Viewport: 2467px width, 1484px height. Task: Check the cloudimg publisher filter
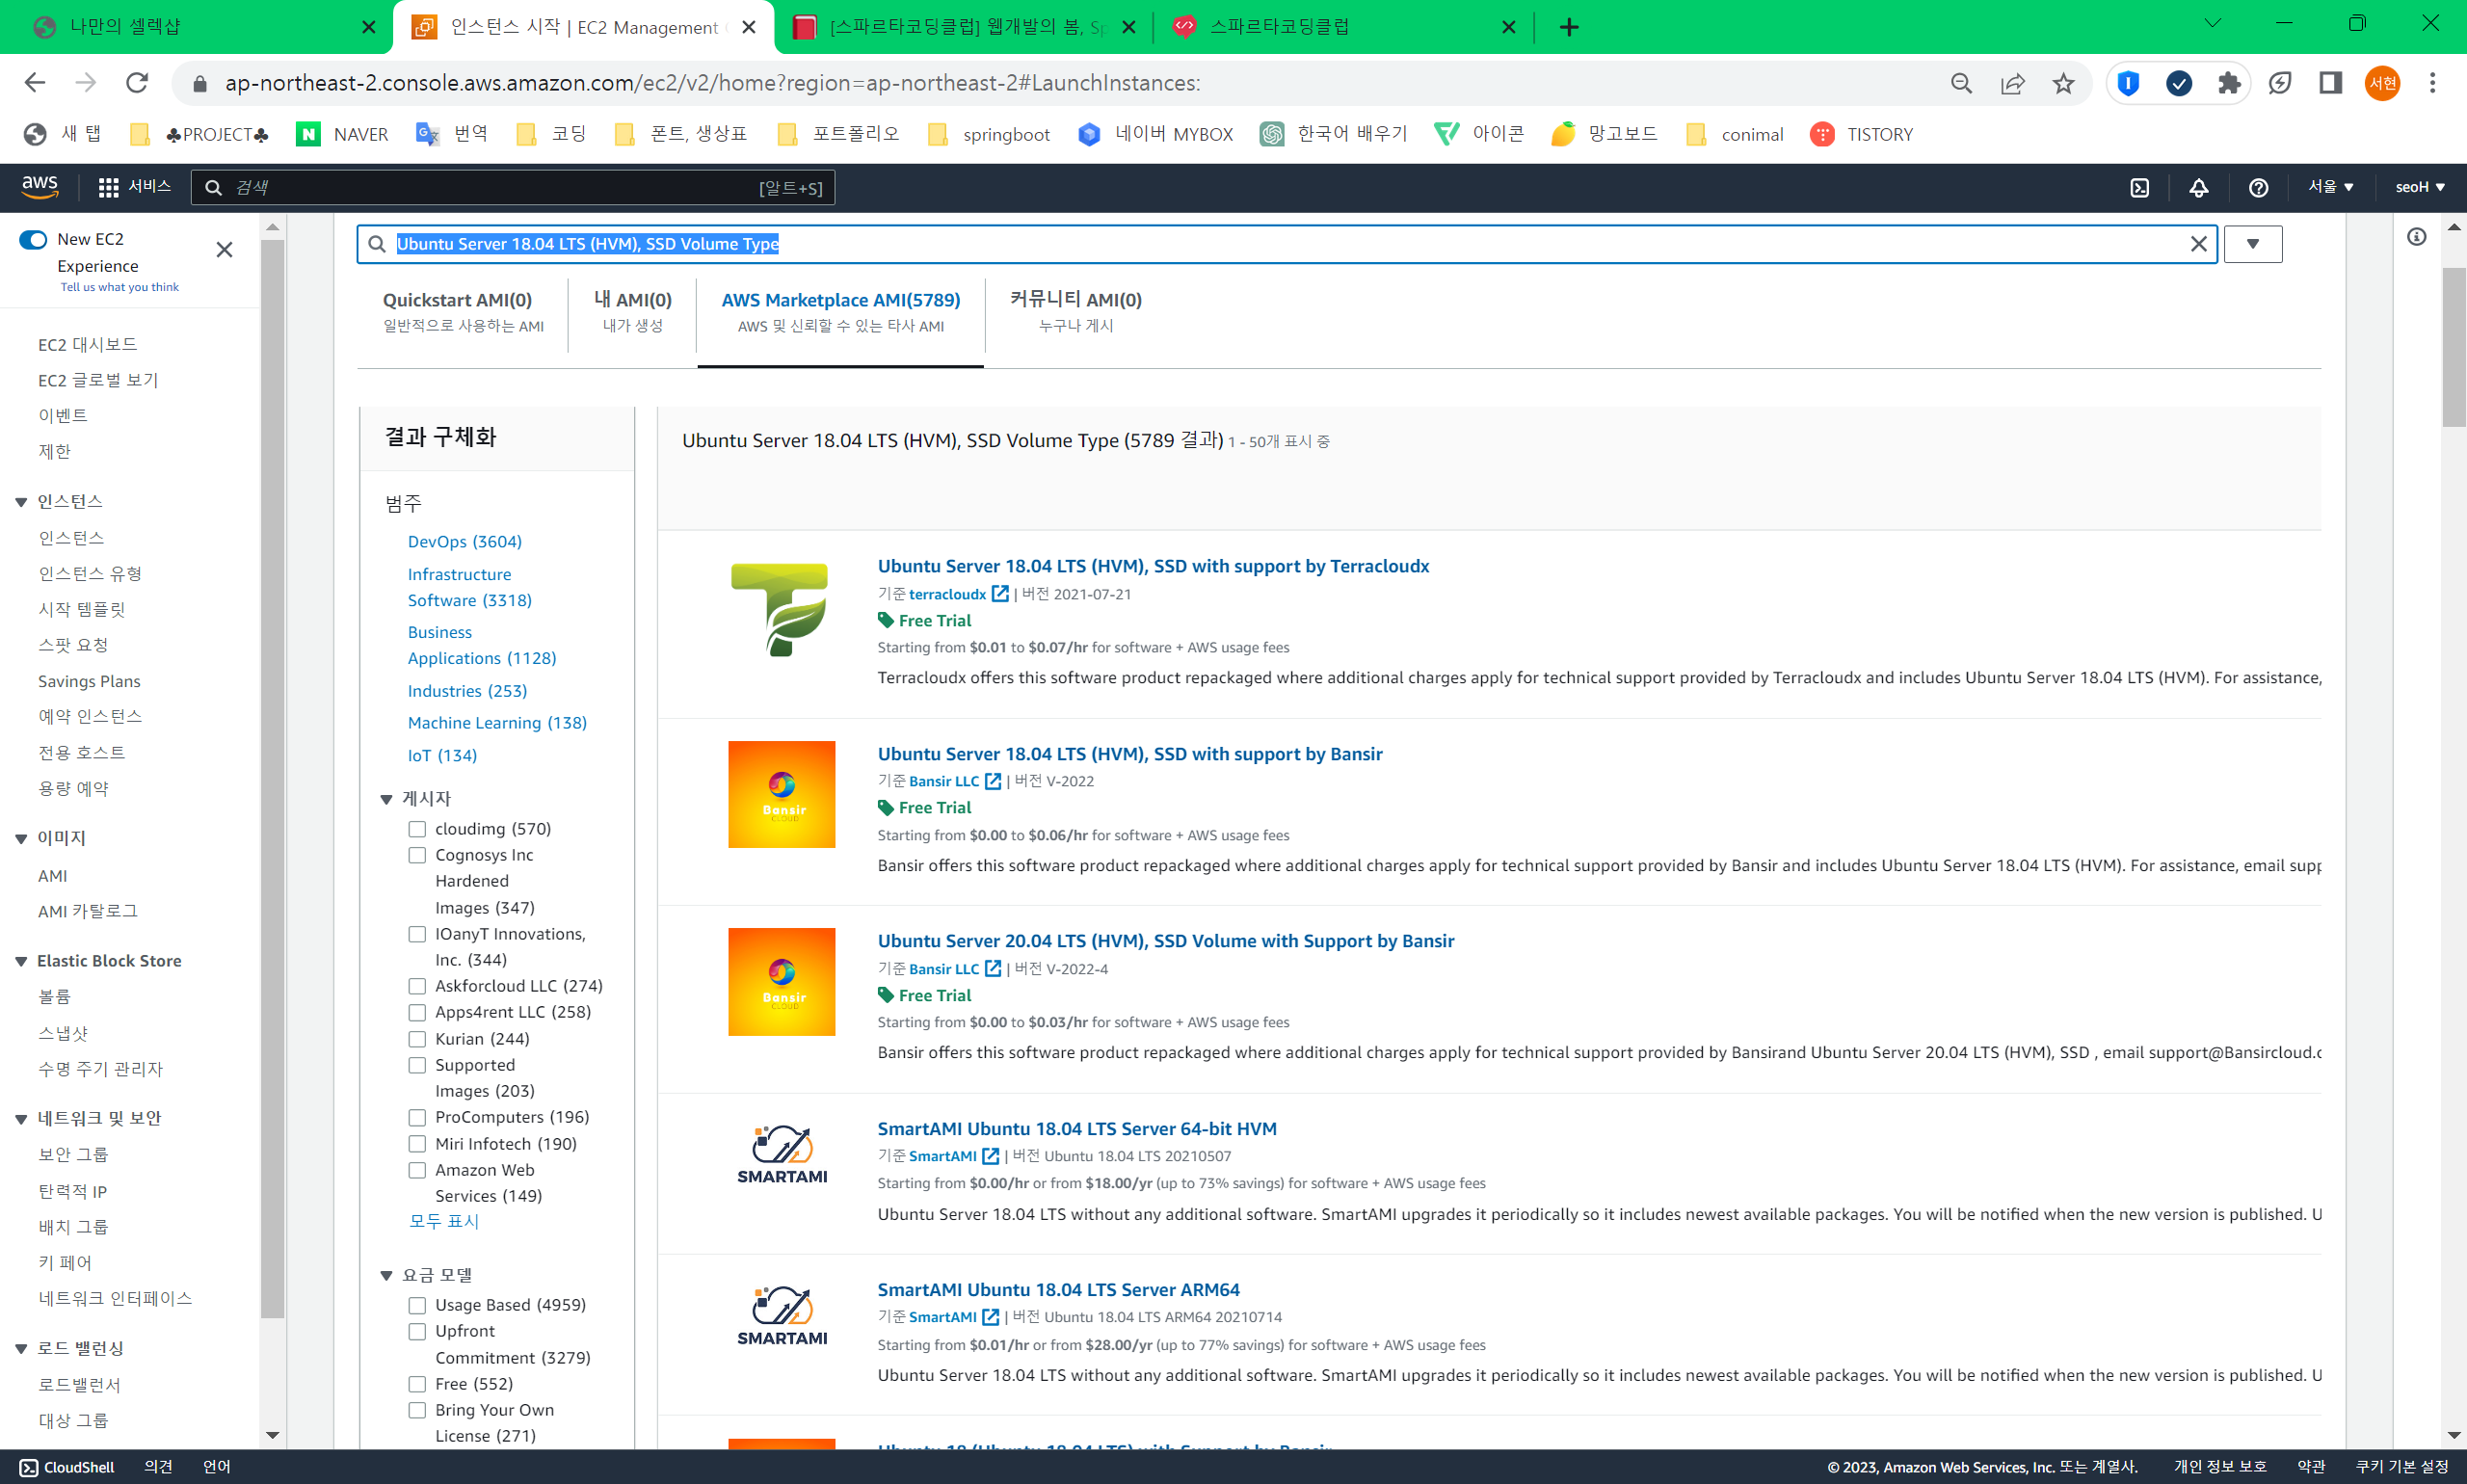tap(417, 829)
